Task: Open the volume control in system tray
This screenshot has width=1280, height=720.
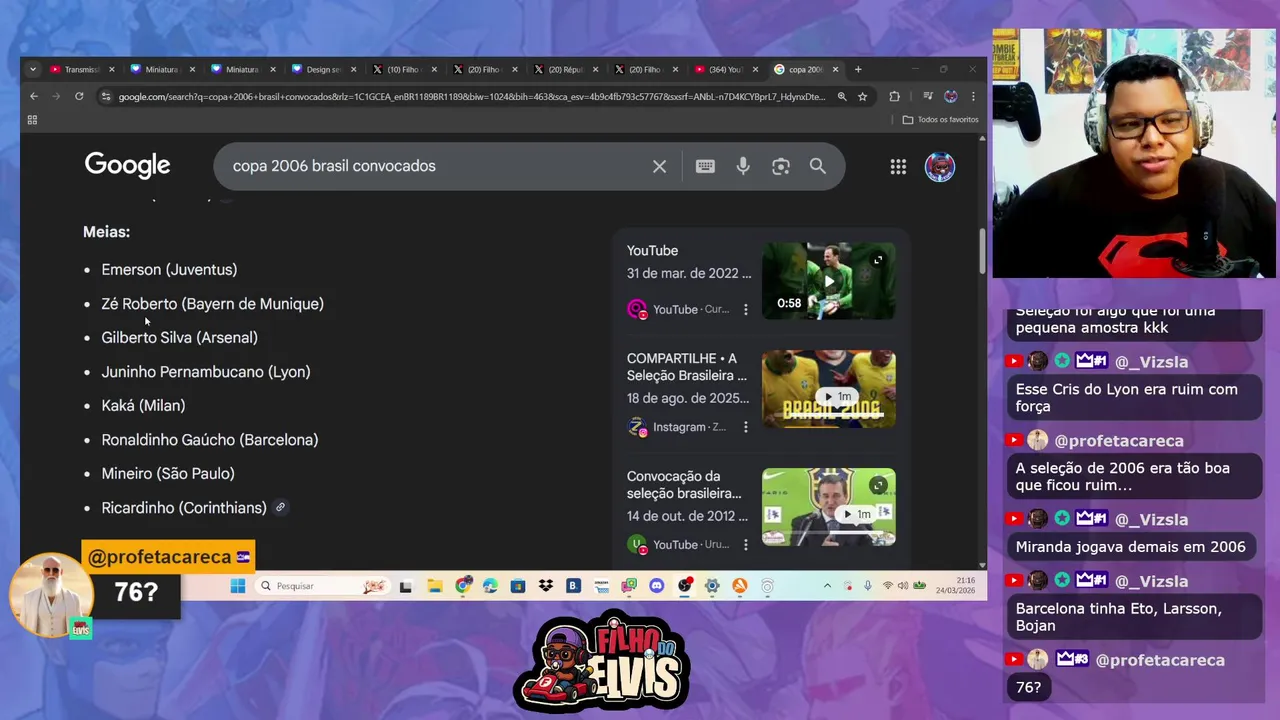Action: tap(903, 586)
